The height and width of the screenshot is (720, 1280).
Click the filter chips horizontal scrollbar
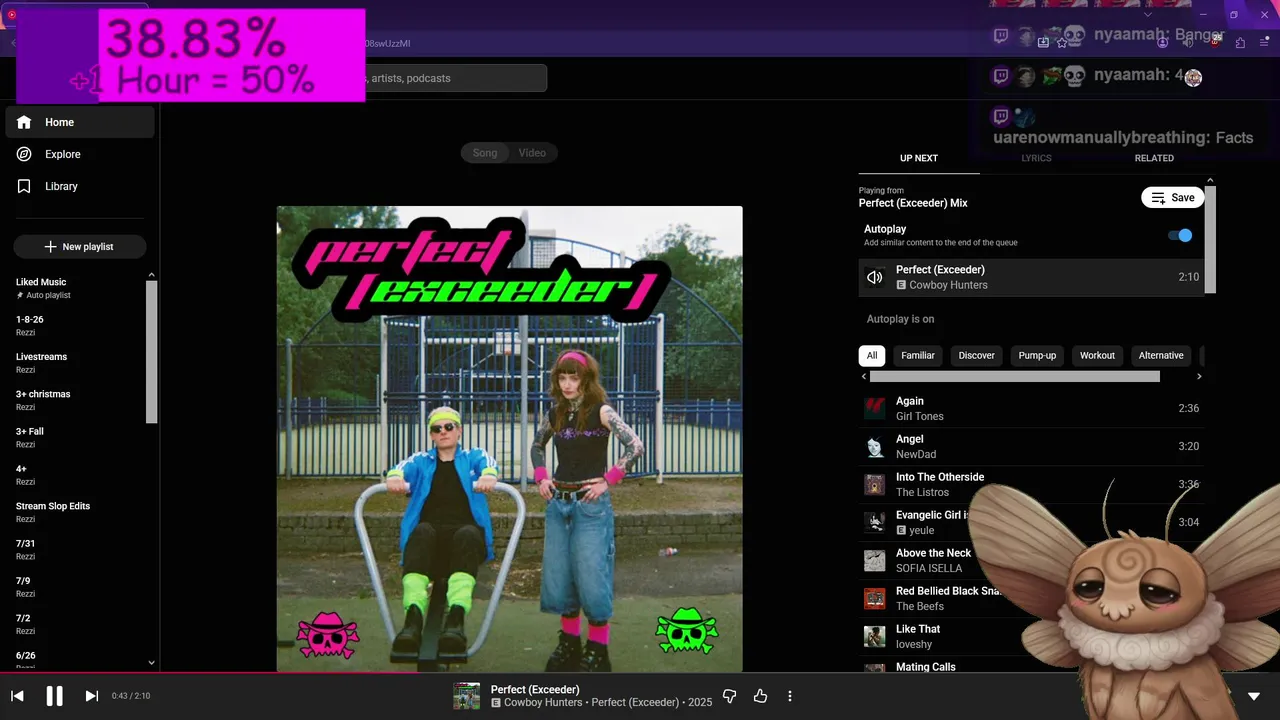(1015, 377)
